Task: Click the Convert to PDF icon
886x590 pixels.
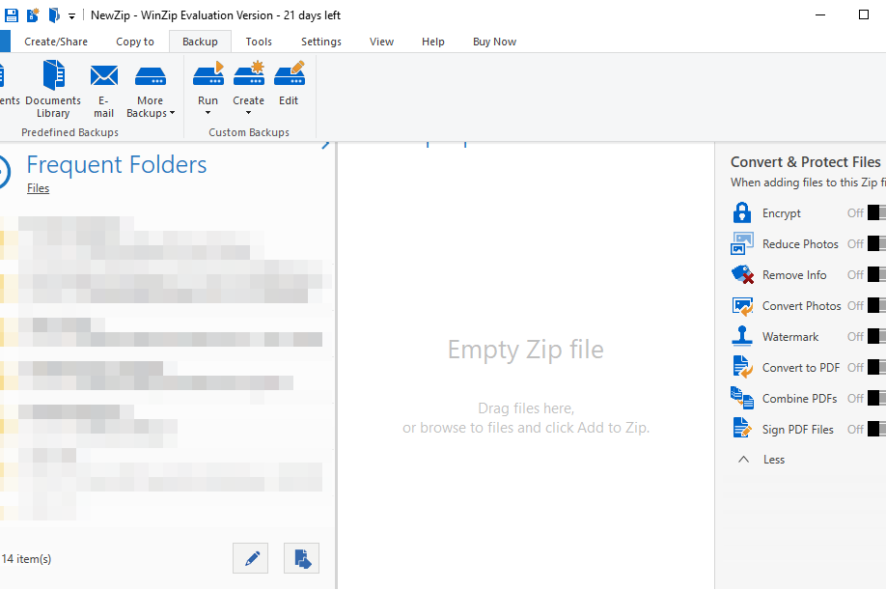Action: click(742, 367)
